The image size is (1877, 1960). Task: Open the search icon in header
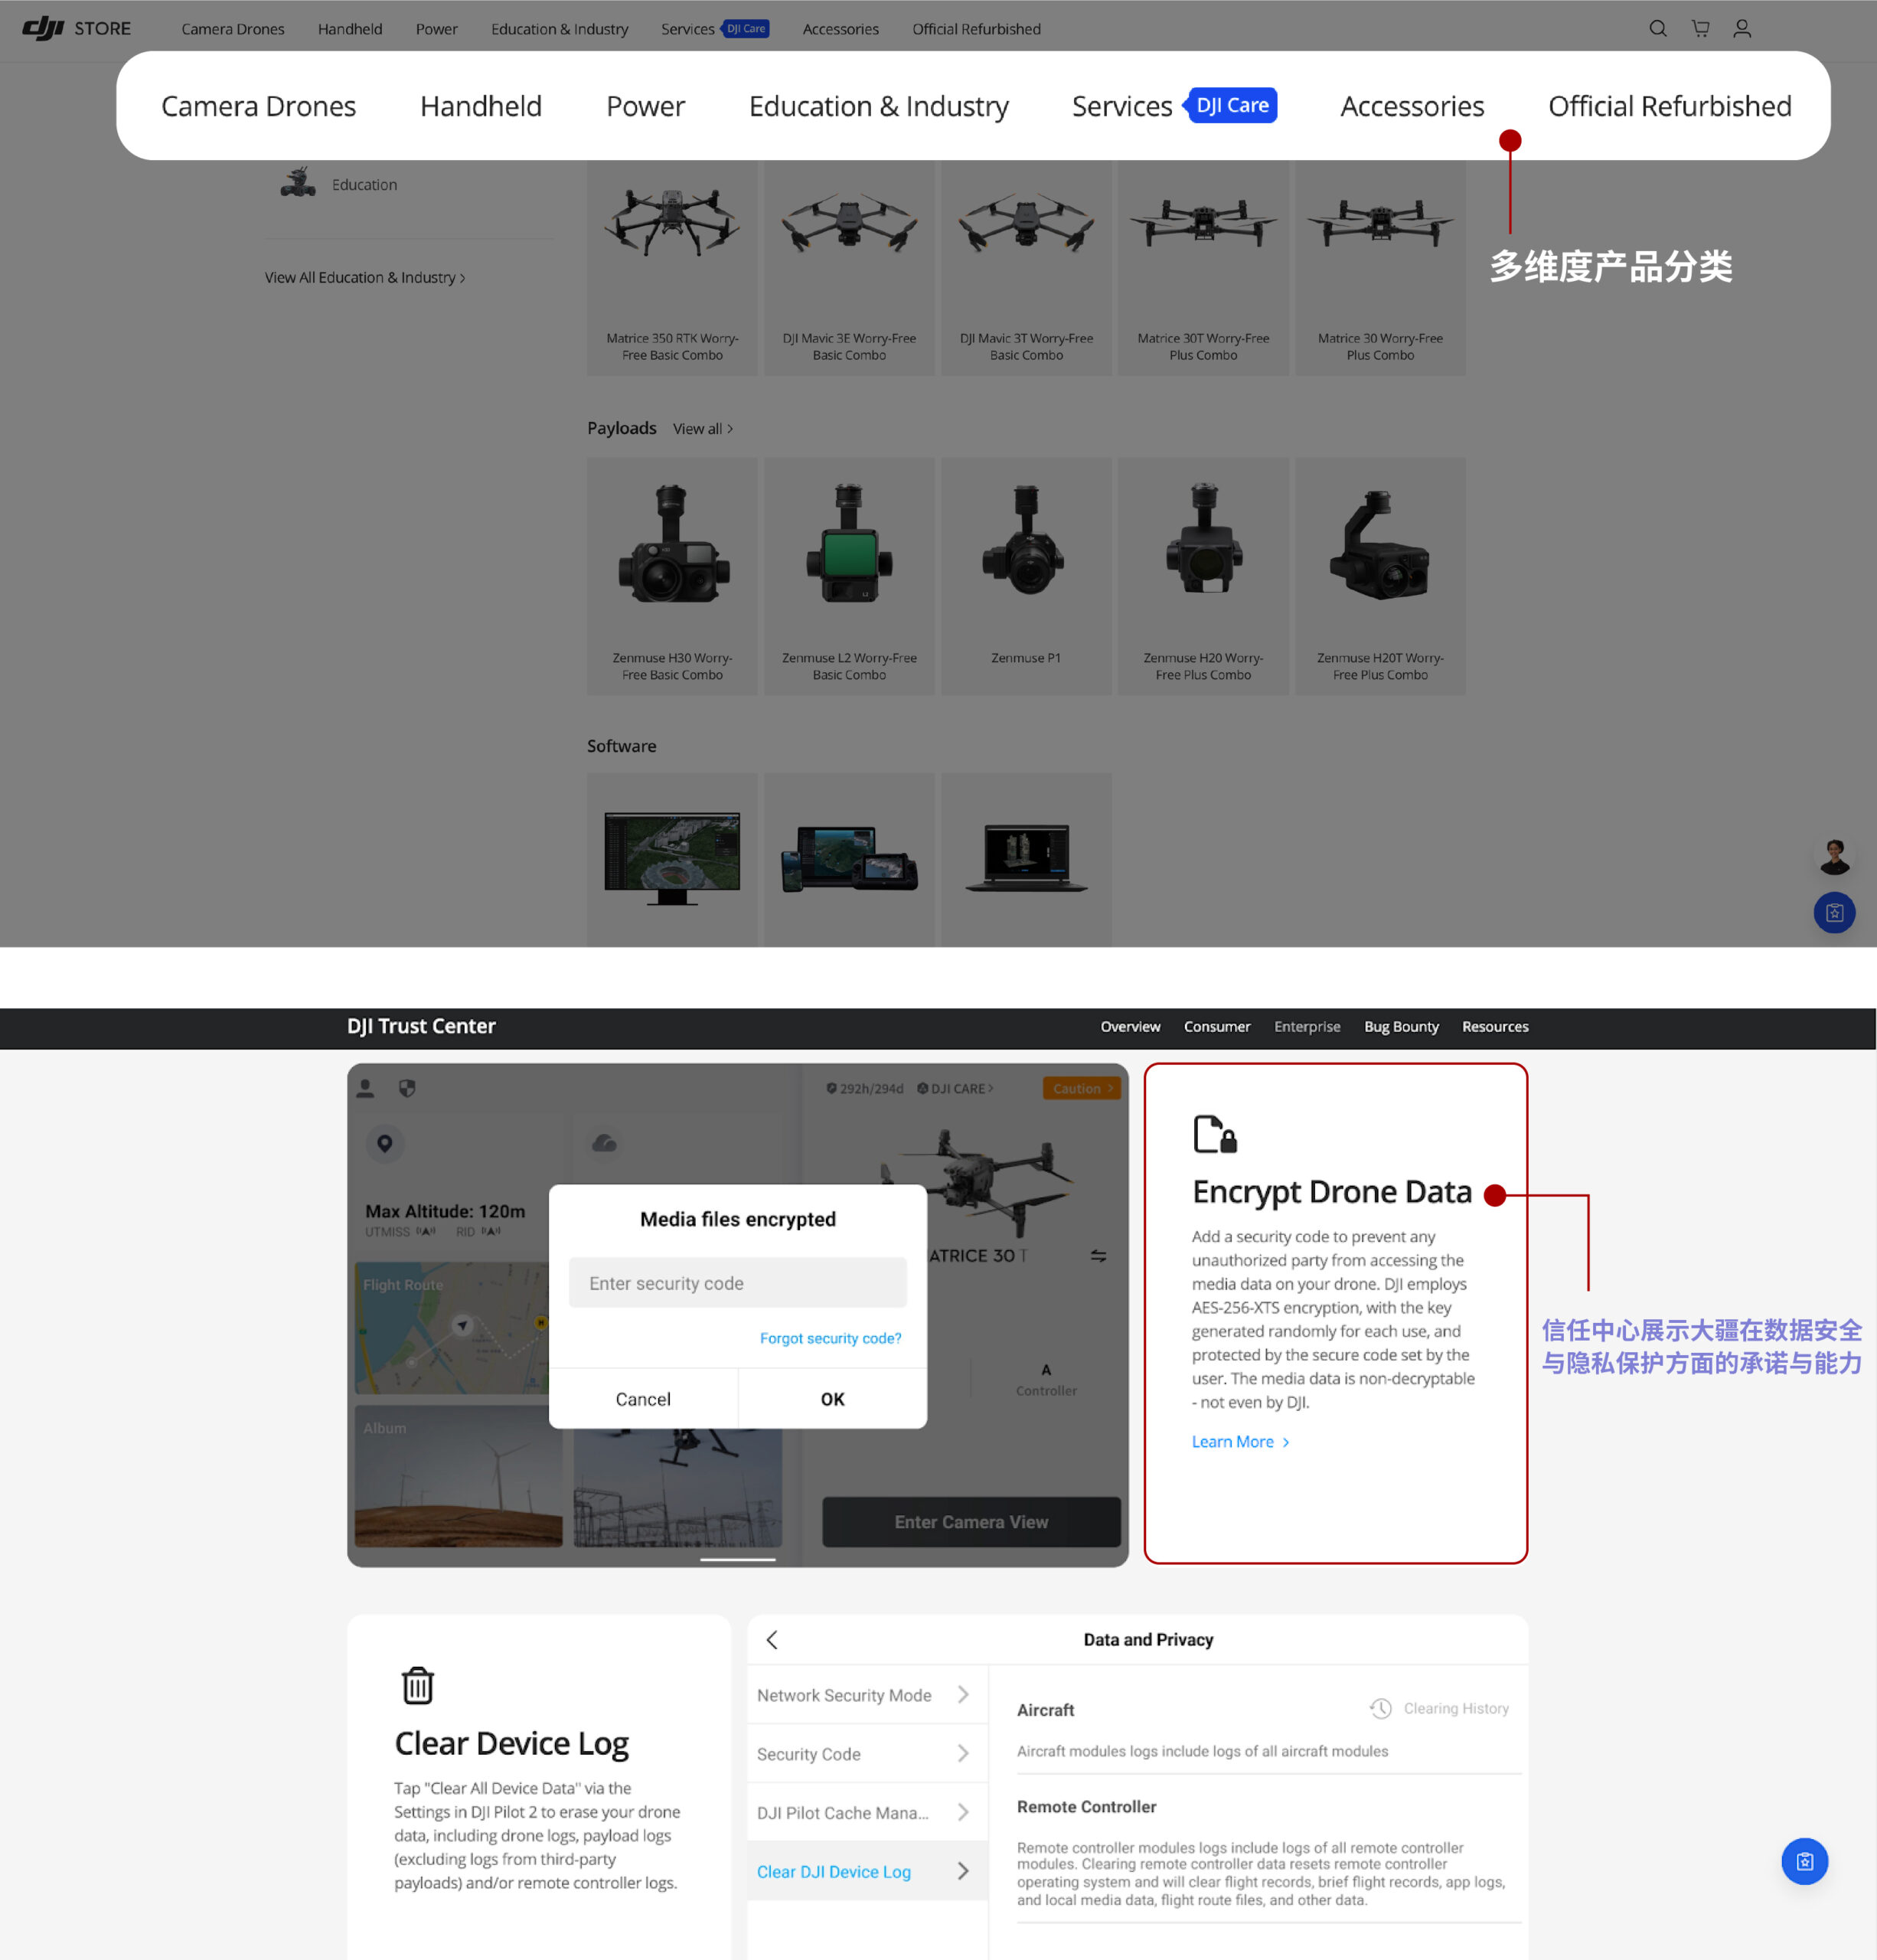point(1657,28)
